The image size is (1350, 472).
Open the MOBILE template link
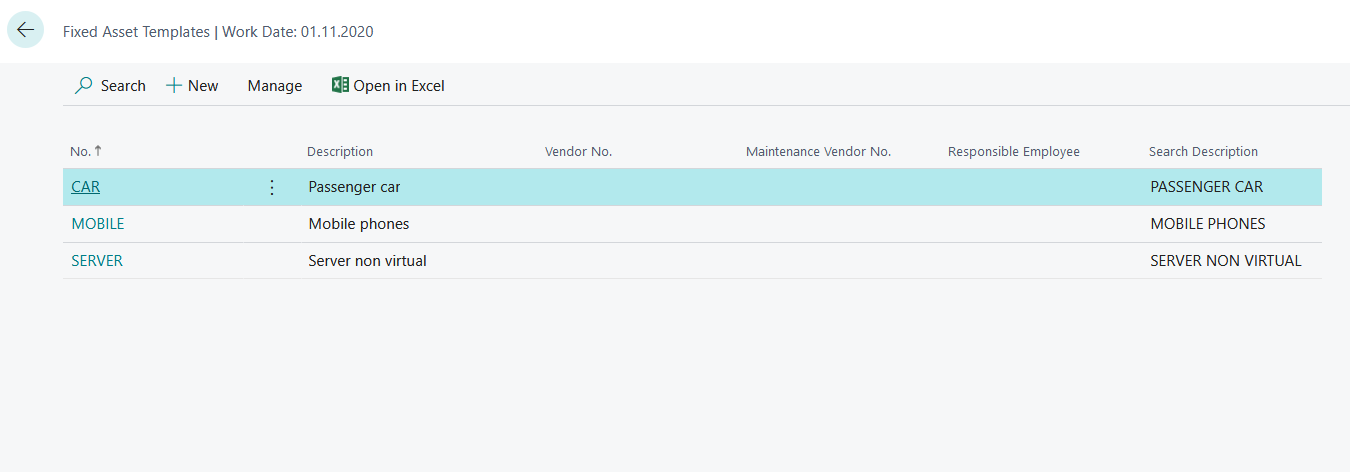(x=98, y=224)
